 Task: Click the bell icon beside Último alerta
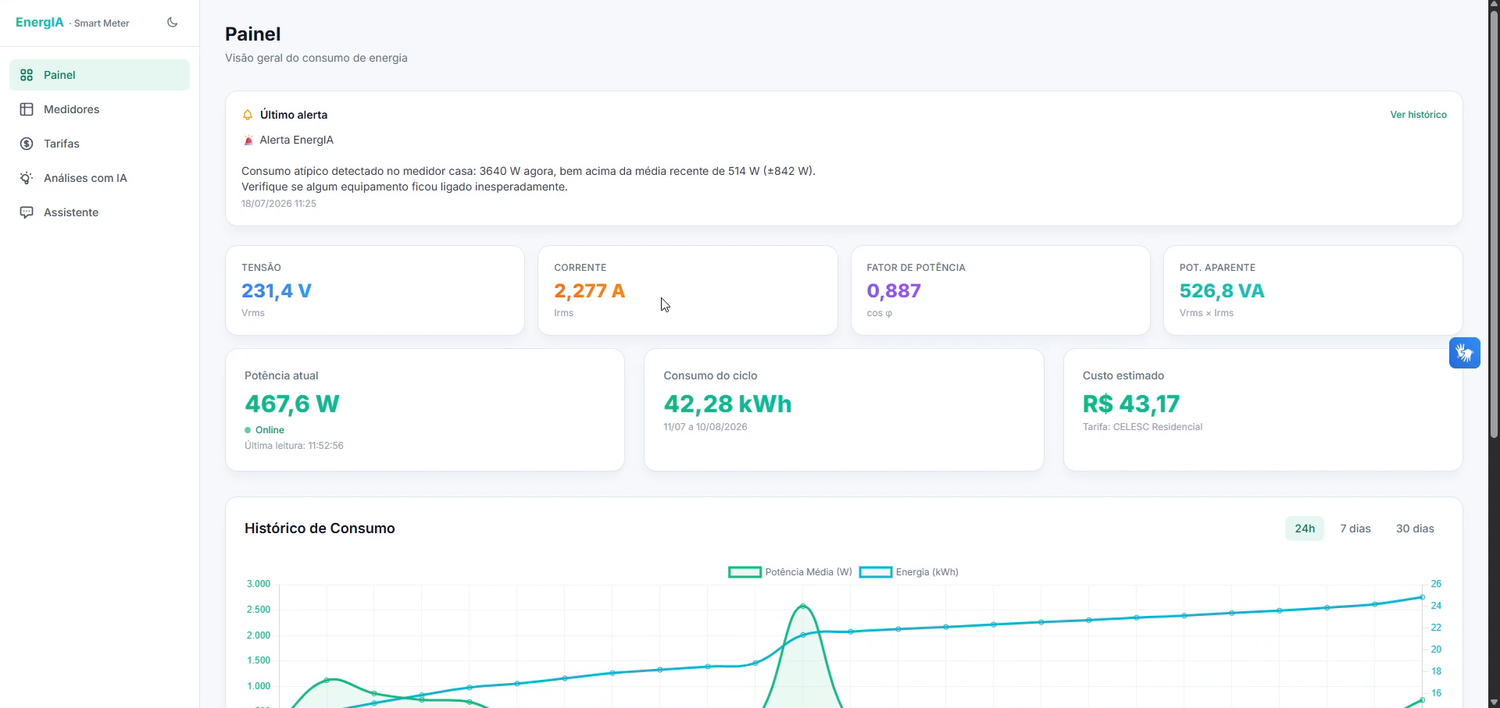tap(248, 115)
